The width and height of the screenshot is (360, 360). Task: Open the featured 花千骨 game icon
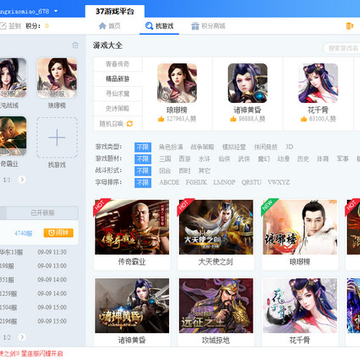click(x=318, y=83)
